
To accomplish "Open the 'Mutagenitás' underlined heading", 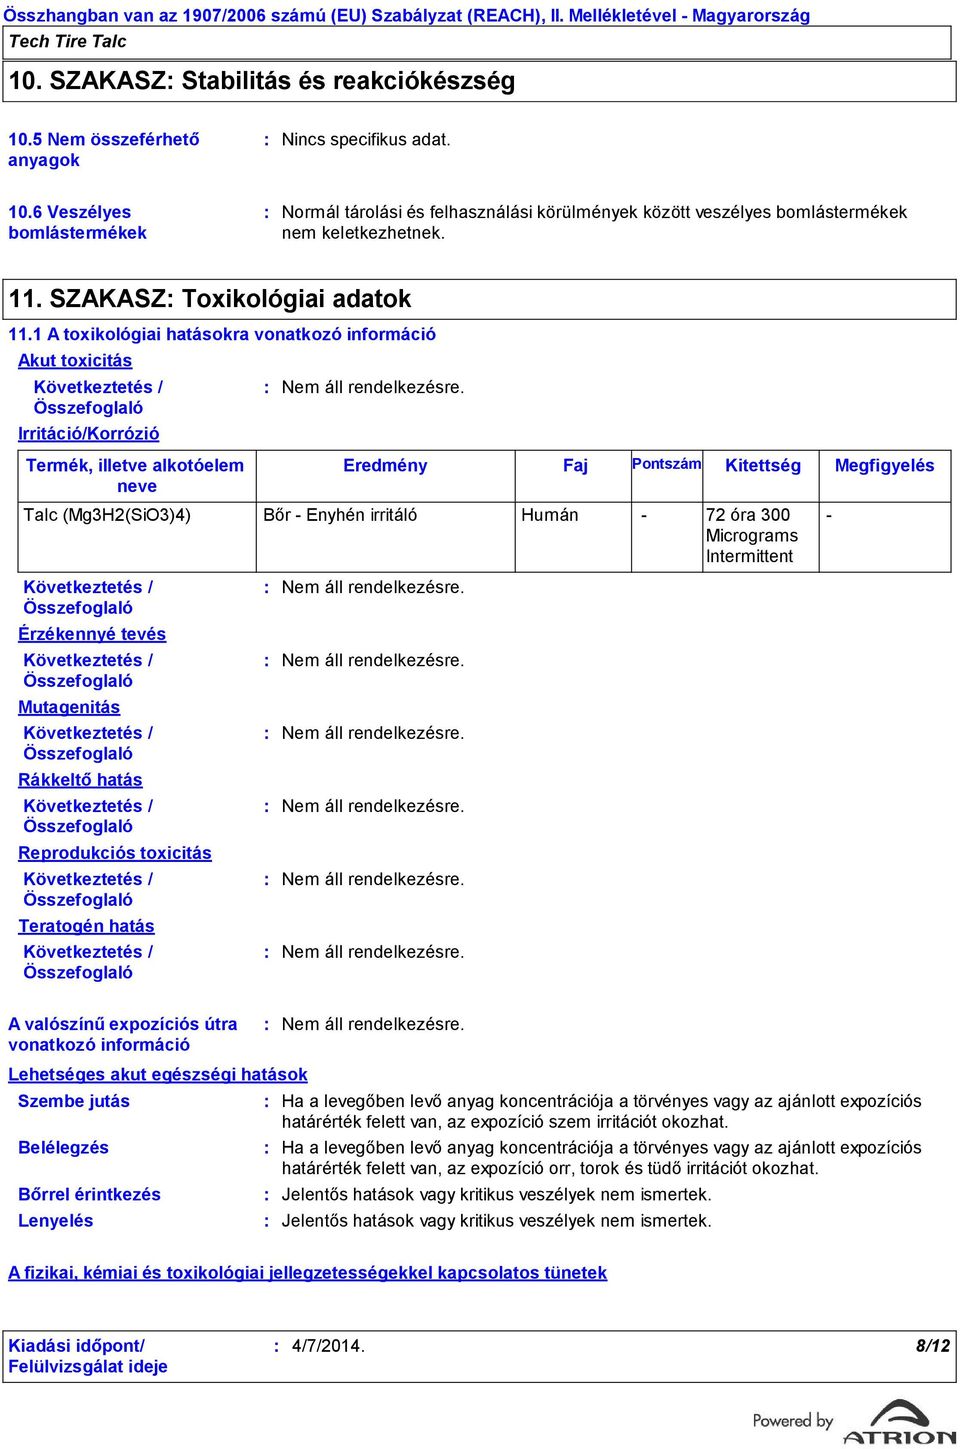I will tap(69, 706).
